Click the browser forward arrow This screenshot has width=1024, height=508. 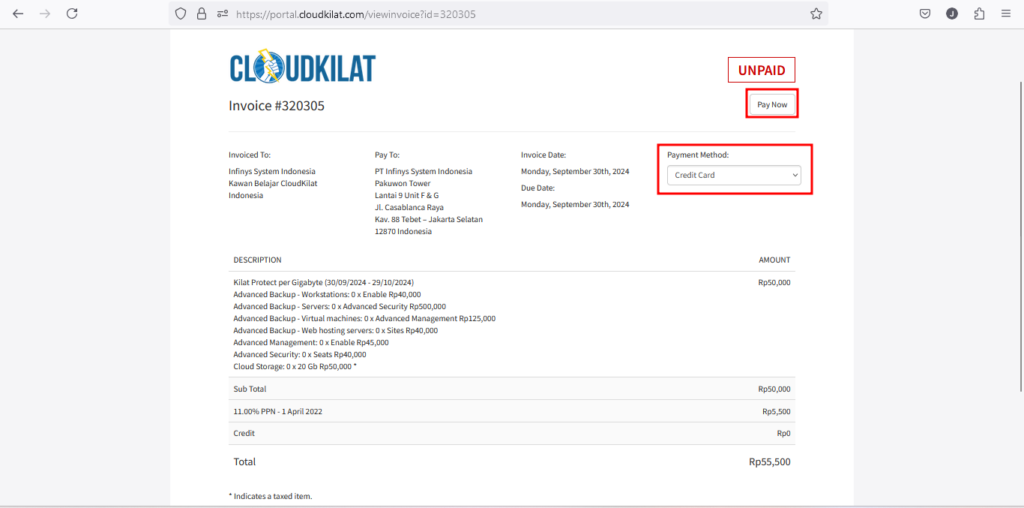tap(44, 14)
